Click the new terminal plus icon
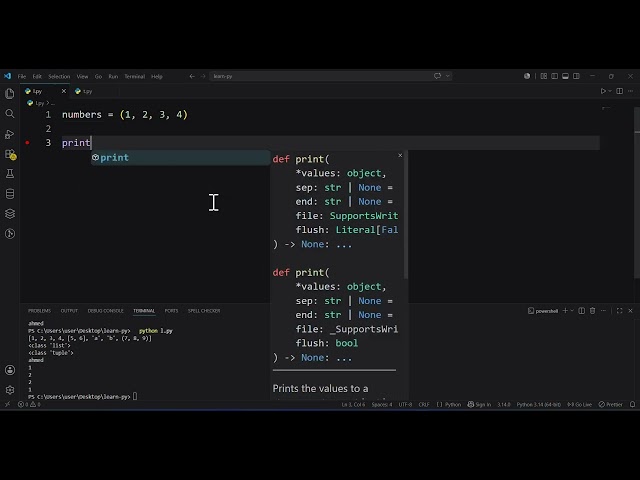Viewport: 640px width, 480px height. 565,311
